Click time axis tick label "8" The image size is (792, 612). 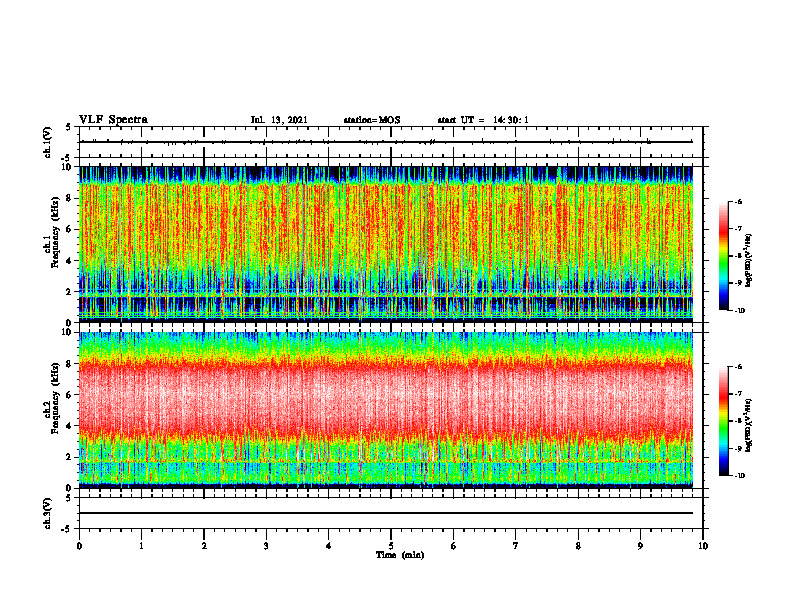578,546
